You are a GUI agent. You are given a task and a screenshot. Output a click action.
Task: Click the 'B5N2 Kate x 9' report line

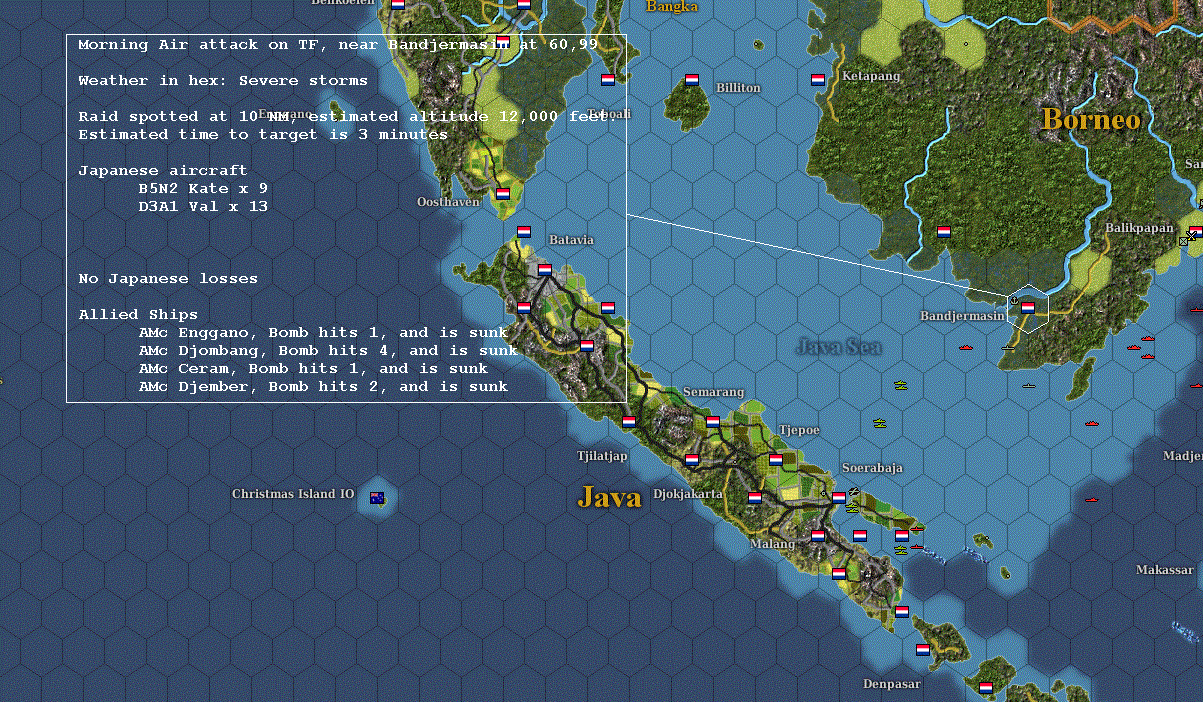click(x=203, y=188)
